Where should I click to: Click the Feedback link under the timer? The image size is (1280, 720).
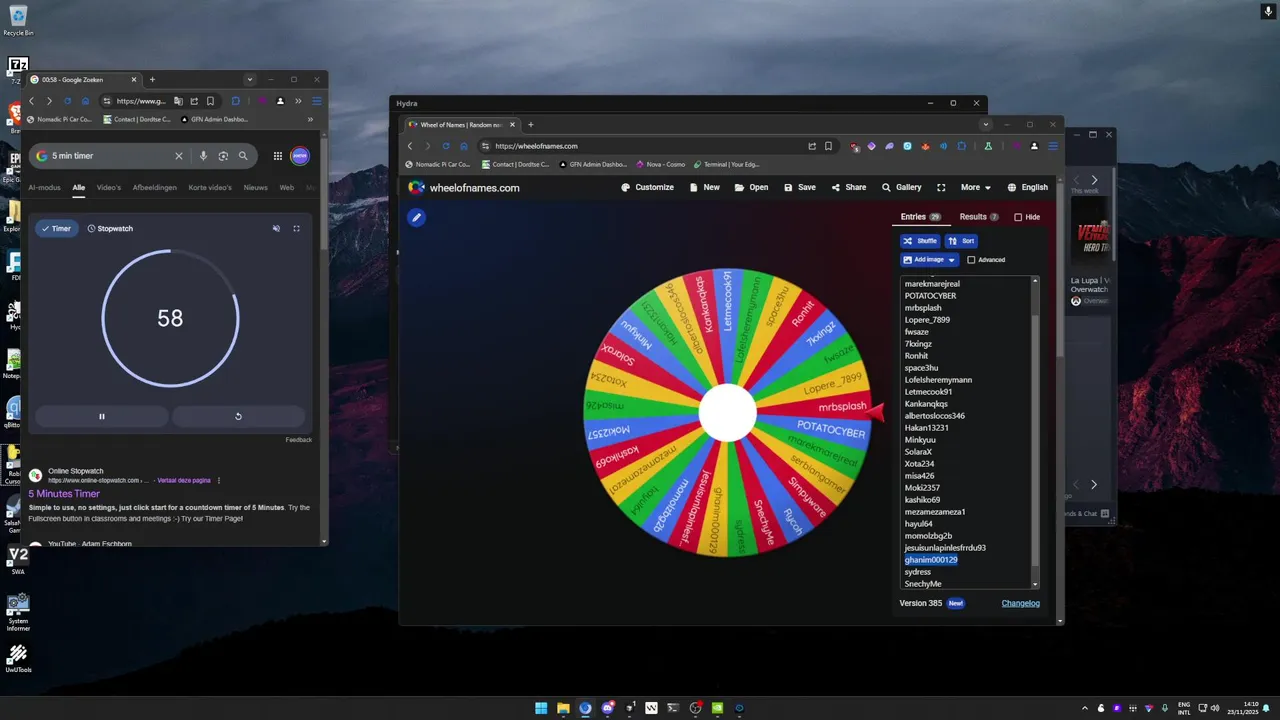point(298,440)
